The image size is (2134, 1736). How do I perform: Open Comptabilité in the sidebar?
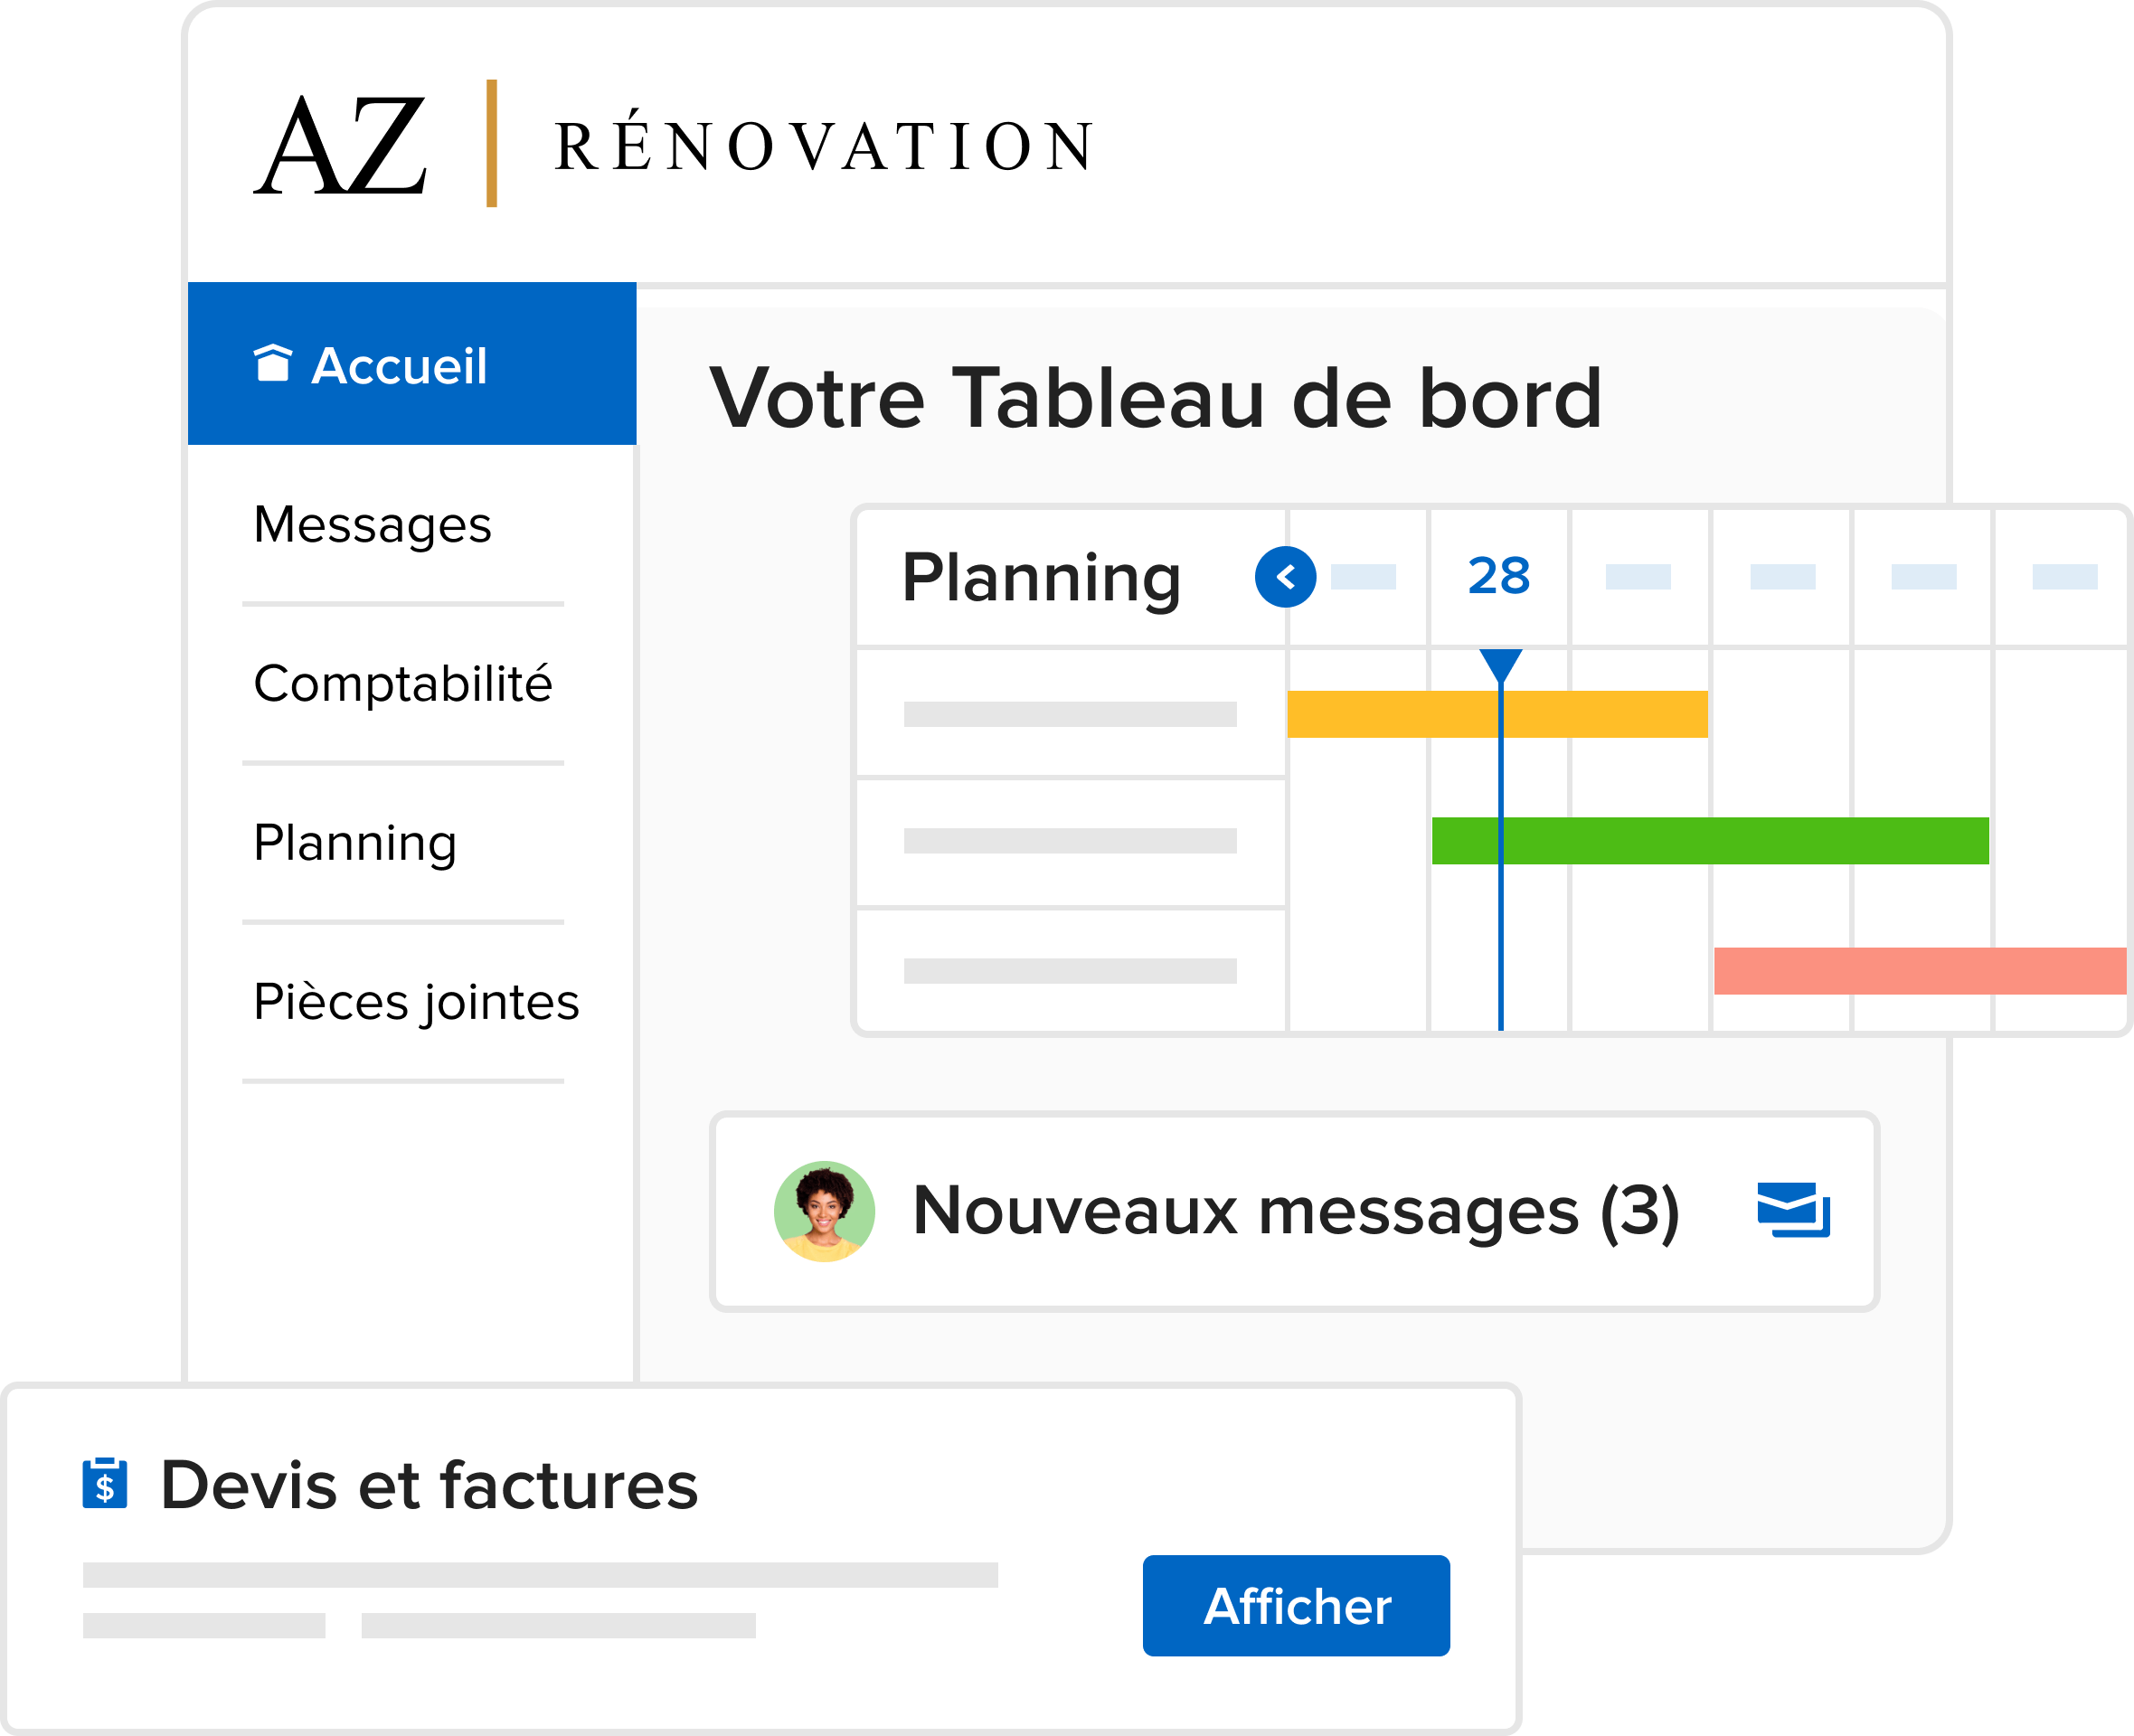pos(403,684)
